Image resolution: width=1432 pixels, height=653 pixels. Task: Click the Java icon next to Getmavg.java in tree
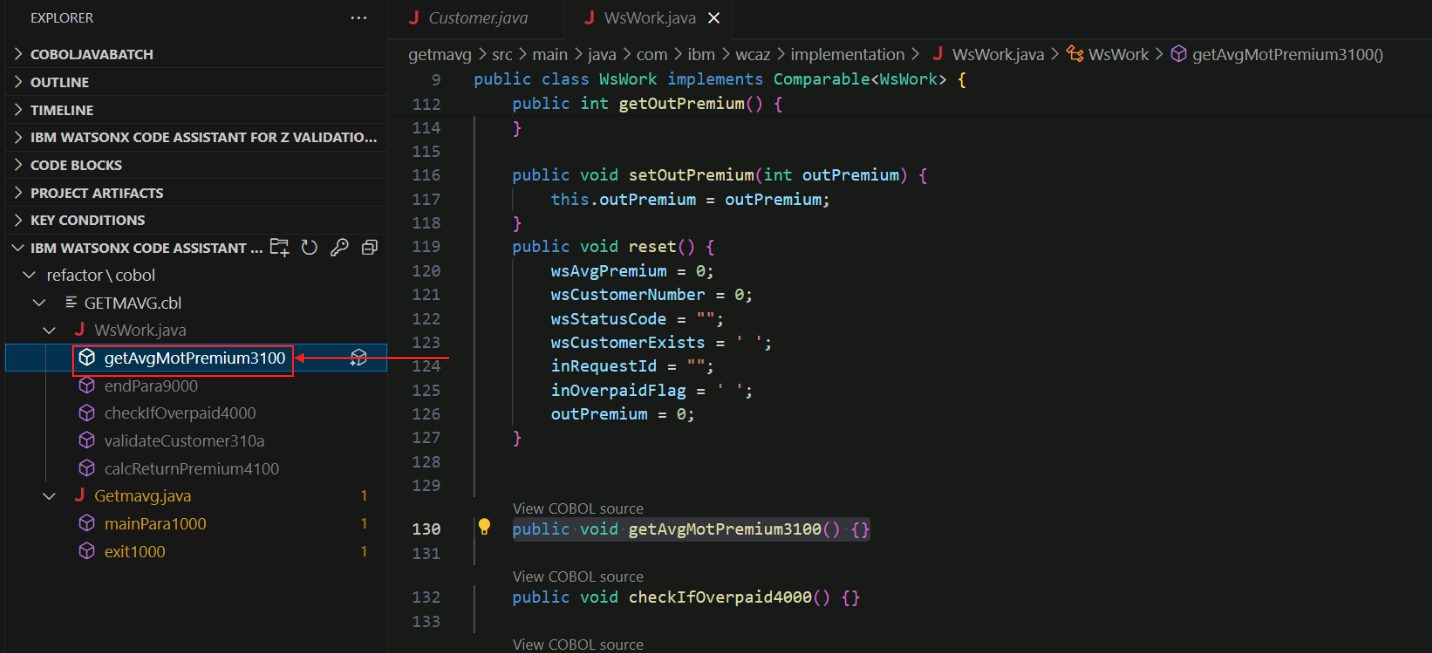pyautogui.click(x=79, y=496)
